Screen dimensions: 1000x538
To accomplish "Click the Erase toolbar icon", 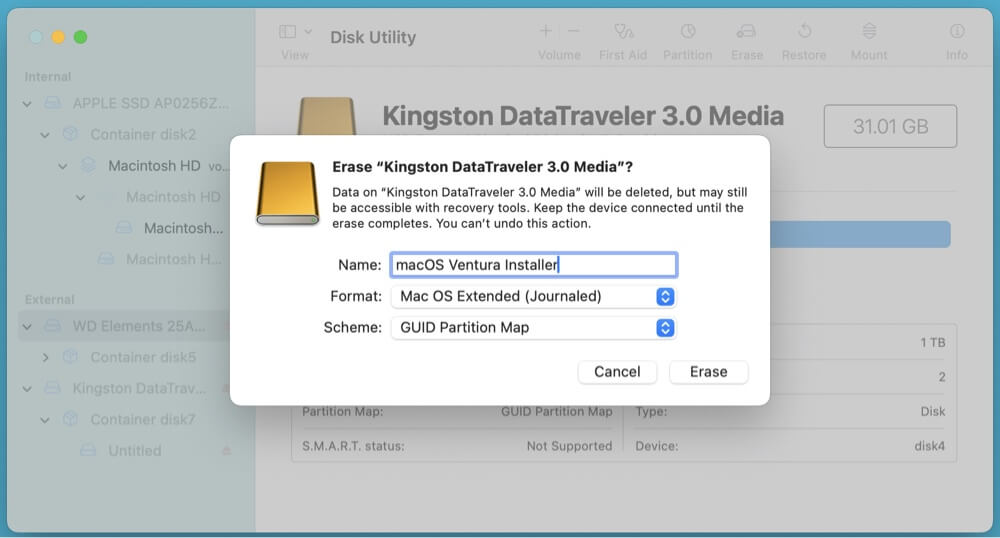I will pos(746,32).
